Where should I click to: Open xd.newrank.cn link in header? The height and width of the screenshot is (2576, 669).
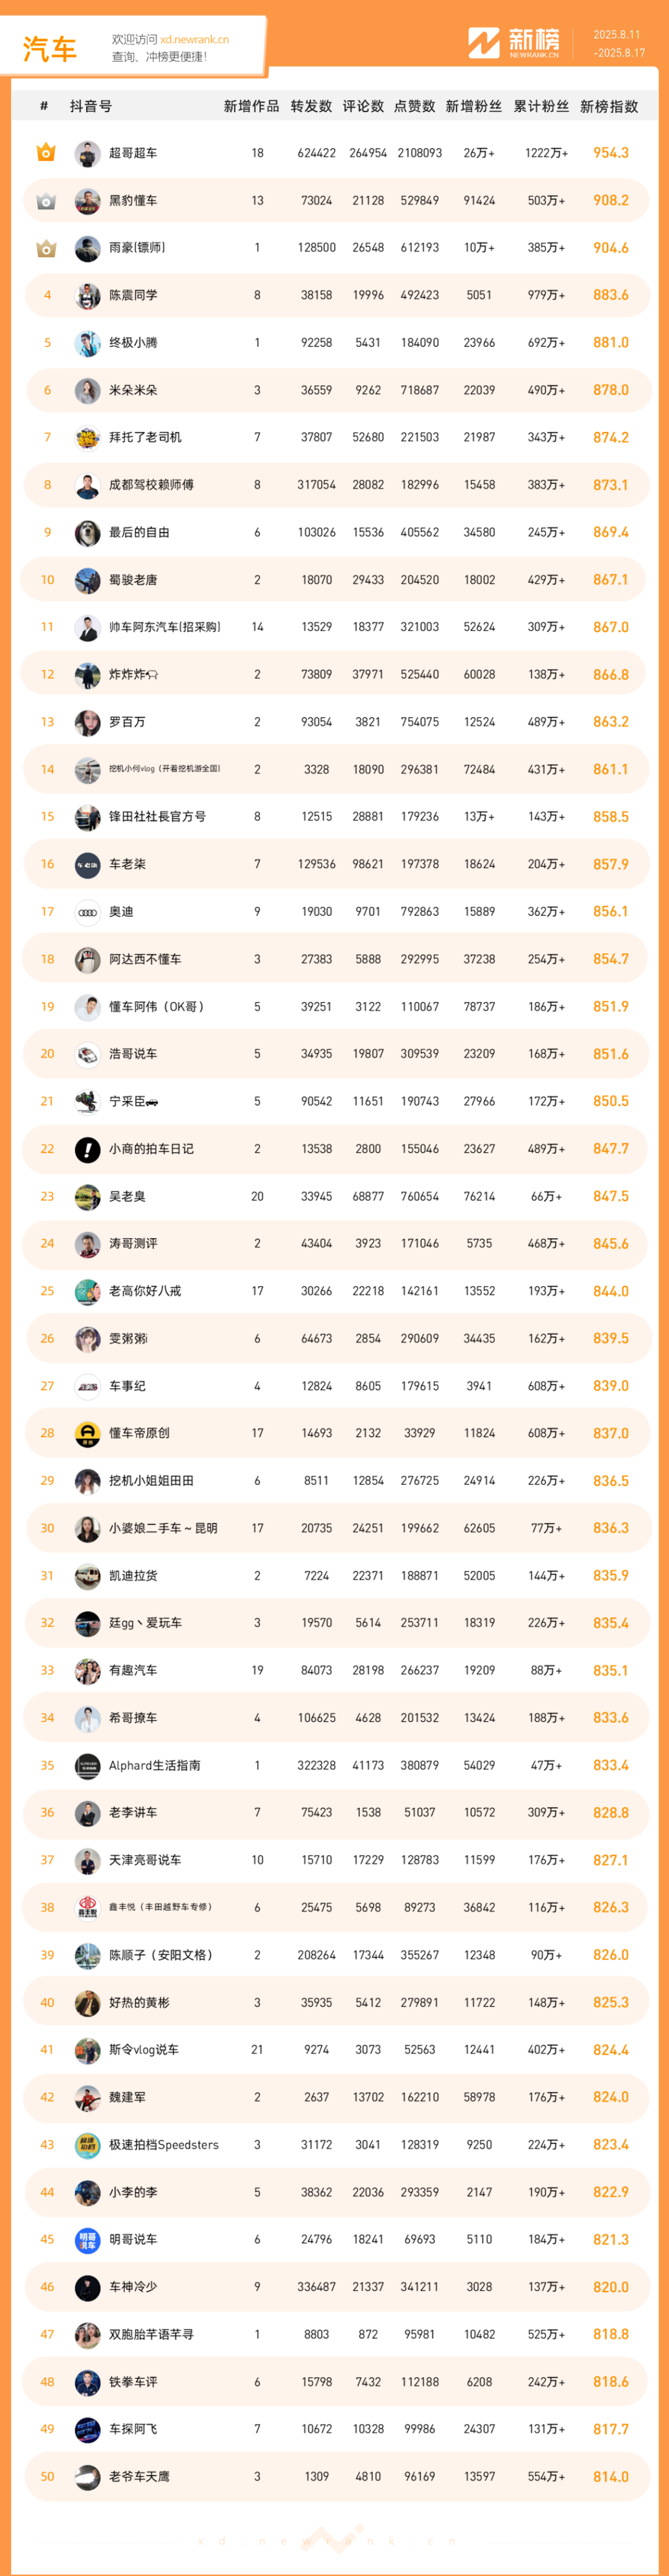tap(194, 40)
